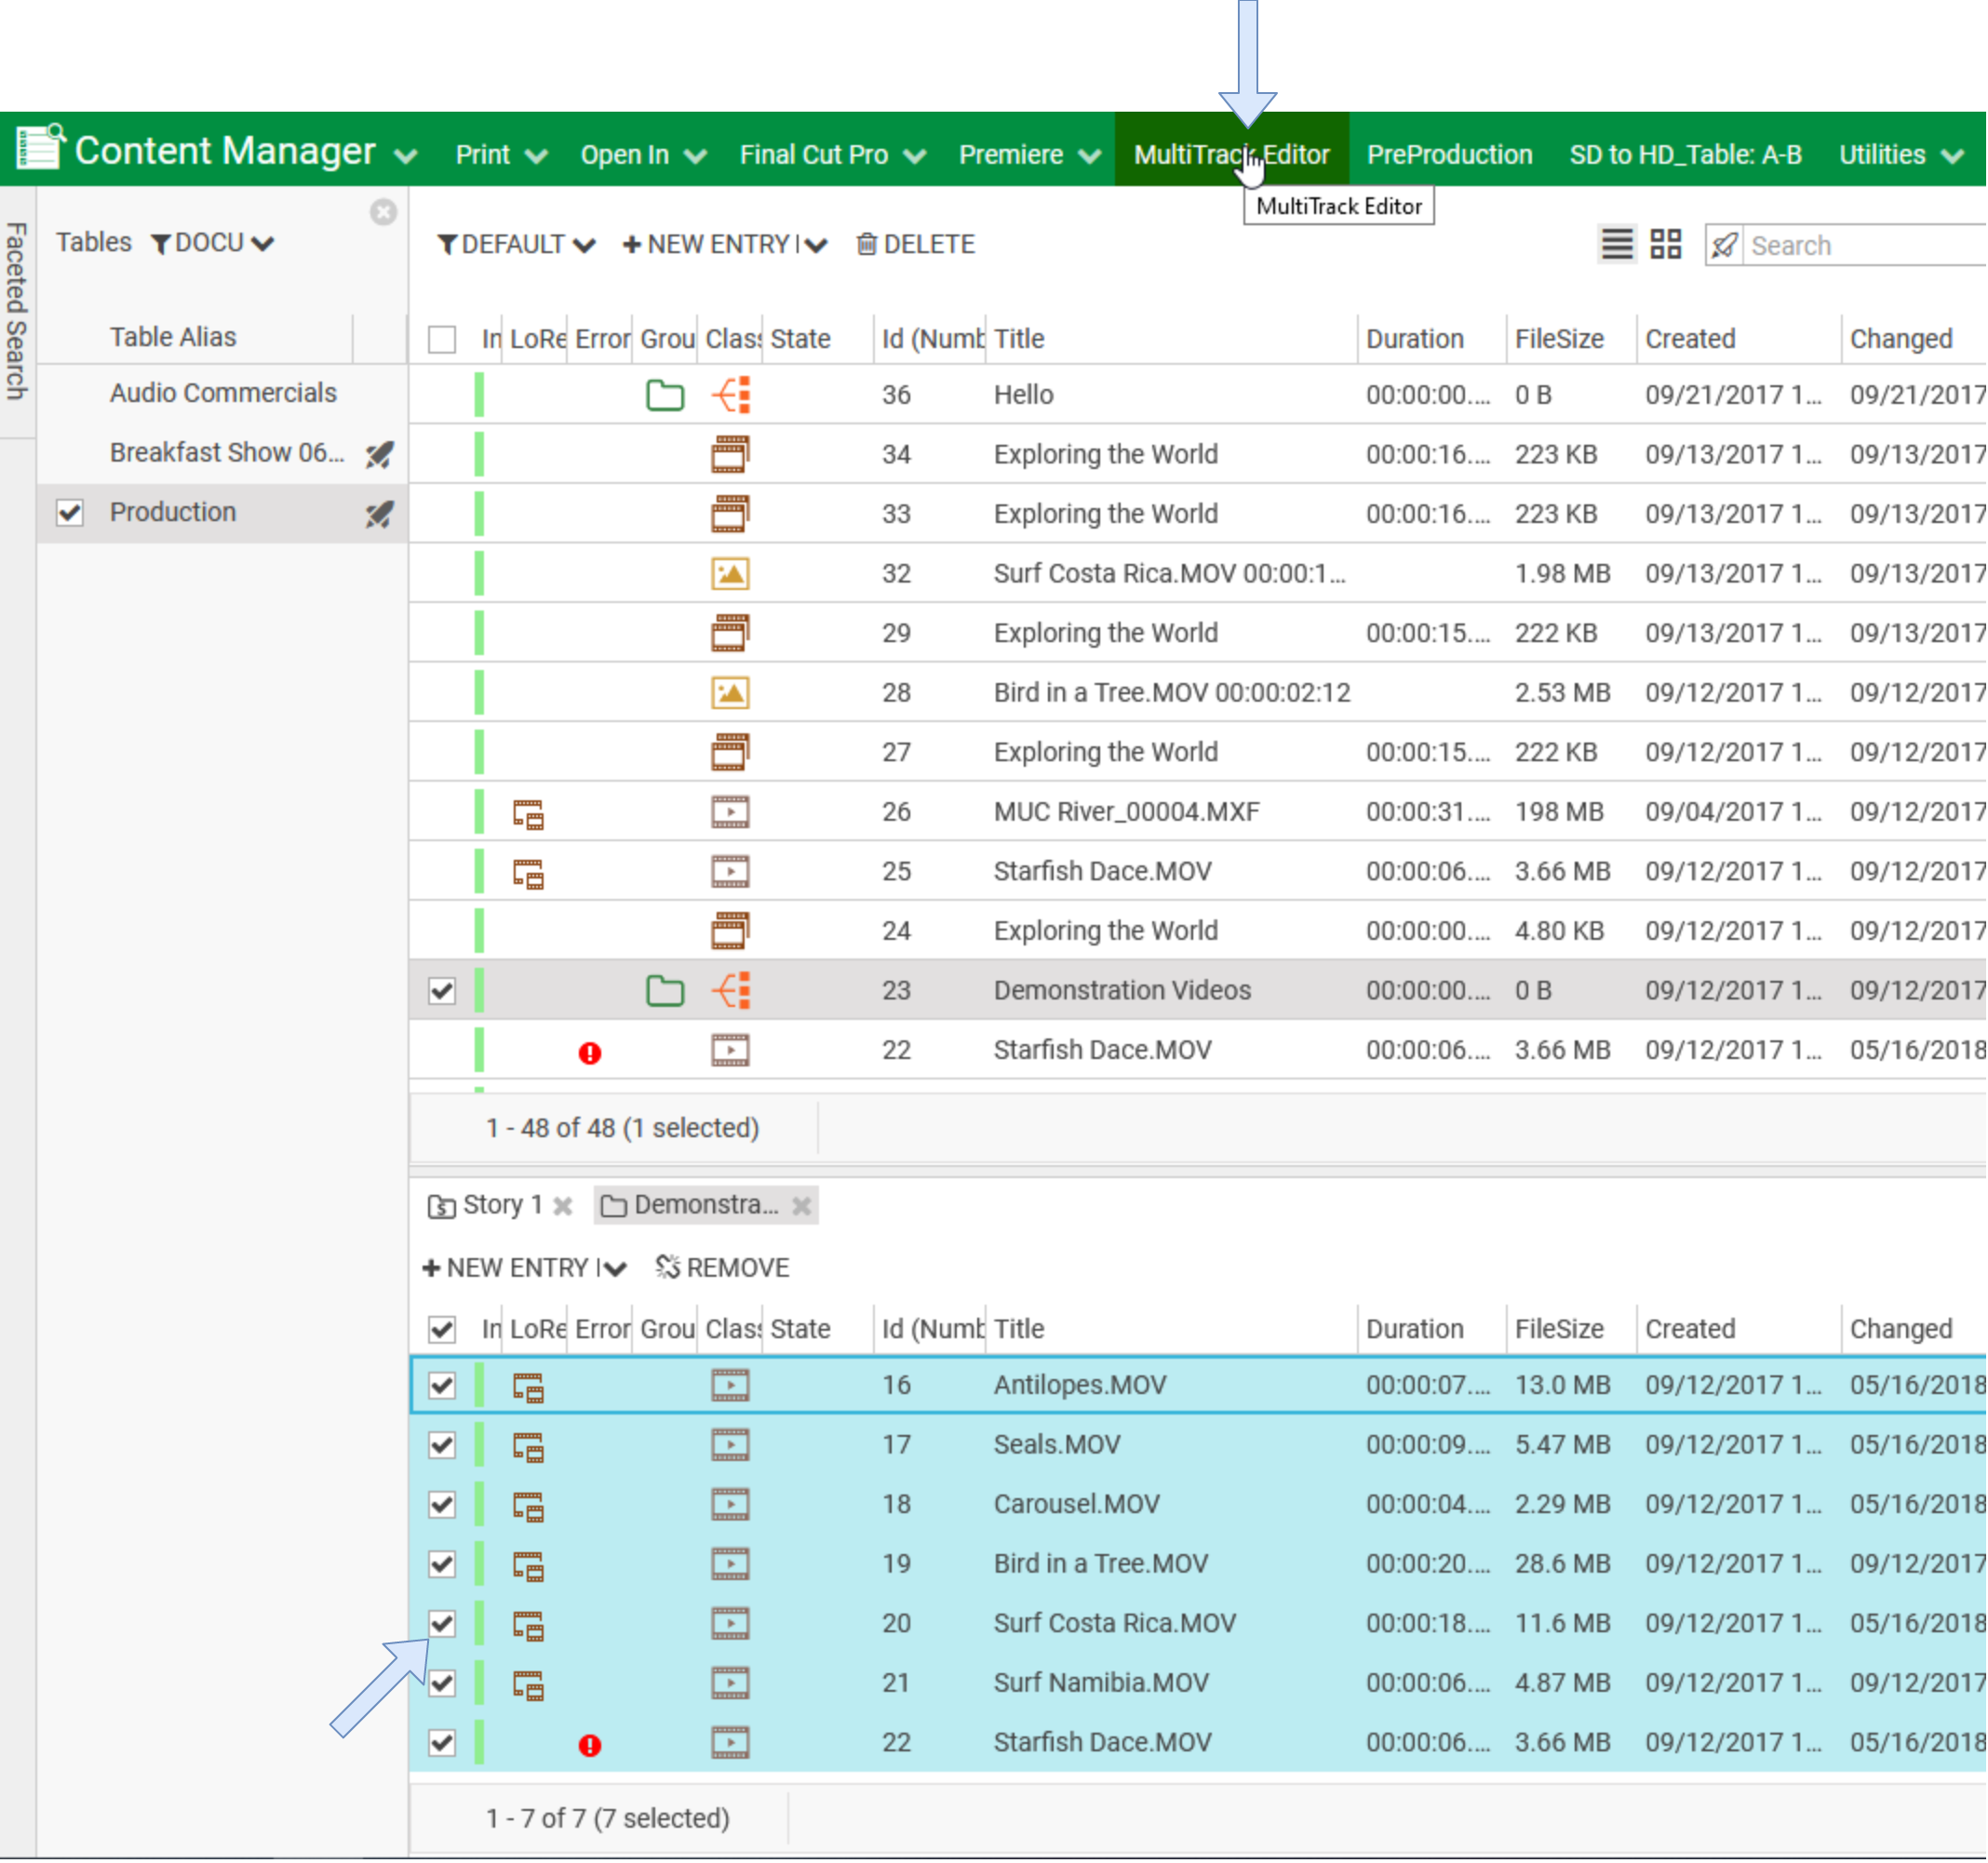Uncheck the Production table checkbox
Viewport: 1988px width, 1863px height.
click(x=70, y=513)
